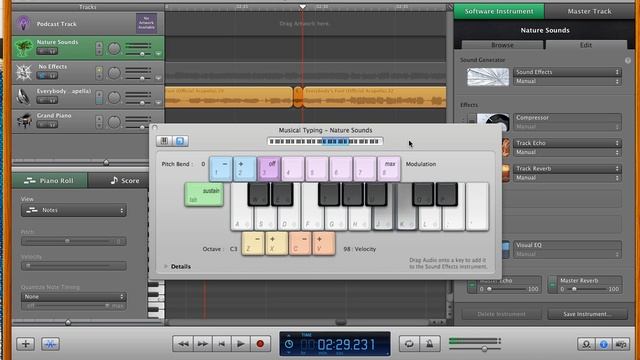640x360 pixels.
Task: Switch to the Master Track tab
Action: click(589, 11)
